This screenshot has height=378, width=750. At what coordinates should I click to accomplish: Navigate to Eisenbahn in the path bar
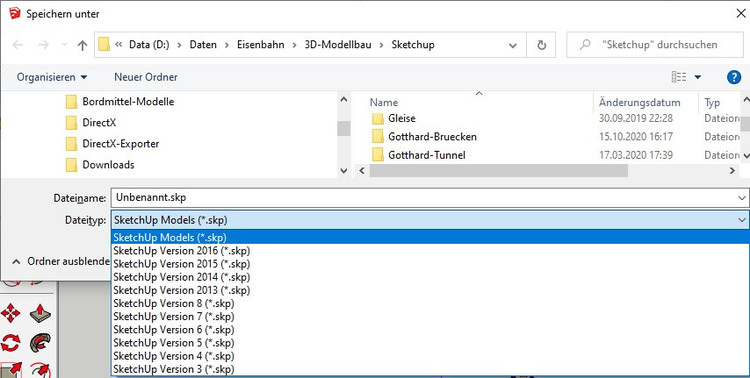point(261,45)
